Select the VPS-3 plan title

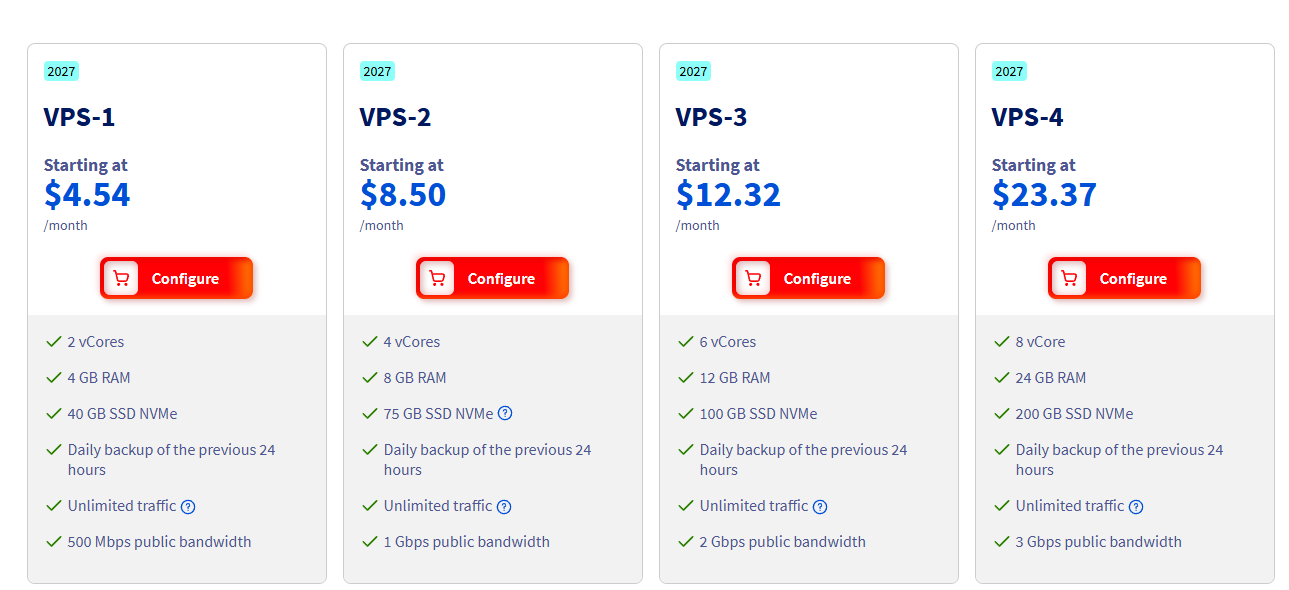point(711,117)
